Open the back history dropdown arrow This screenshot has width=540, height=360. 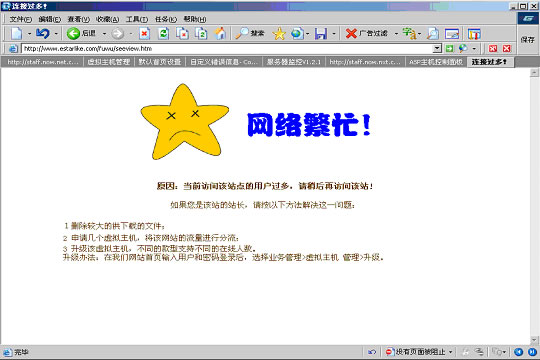click(x=104, y=33)
